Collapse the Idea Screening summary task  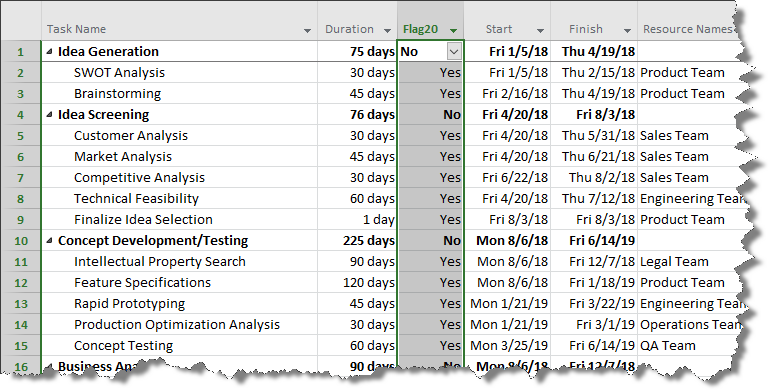50,115
